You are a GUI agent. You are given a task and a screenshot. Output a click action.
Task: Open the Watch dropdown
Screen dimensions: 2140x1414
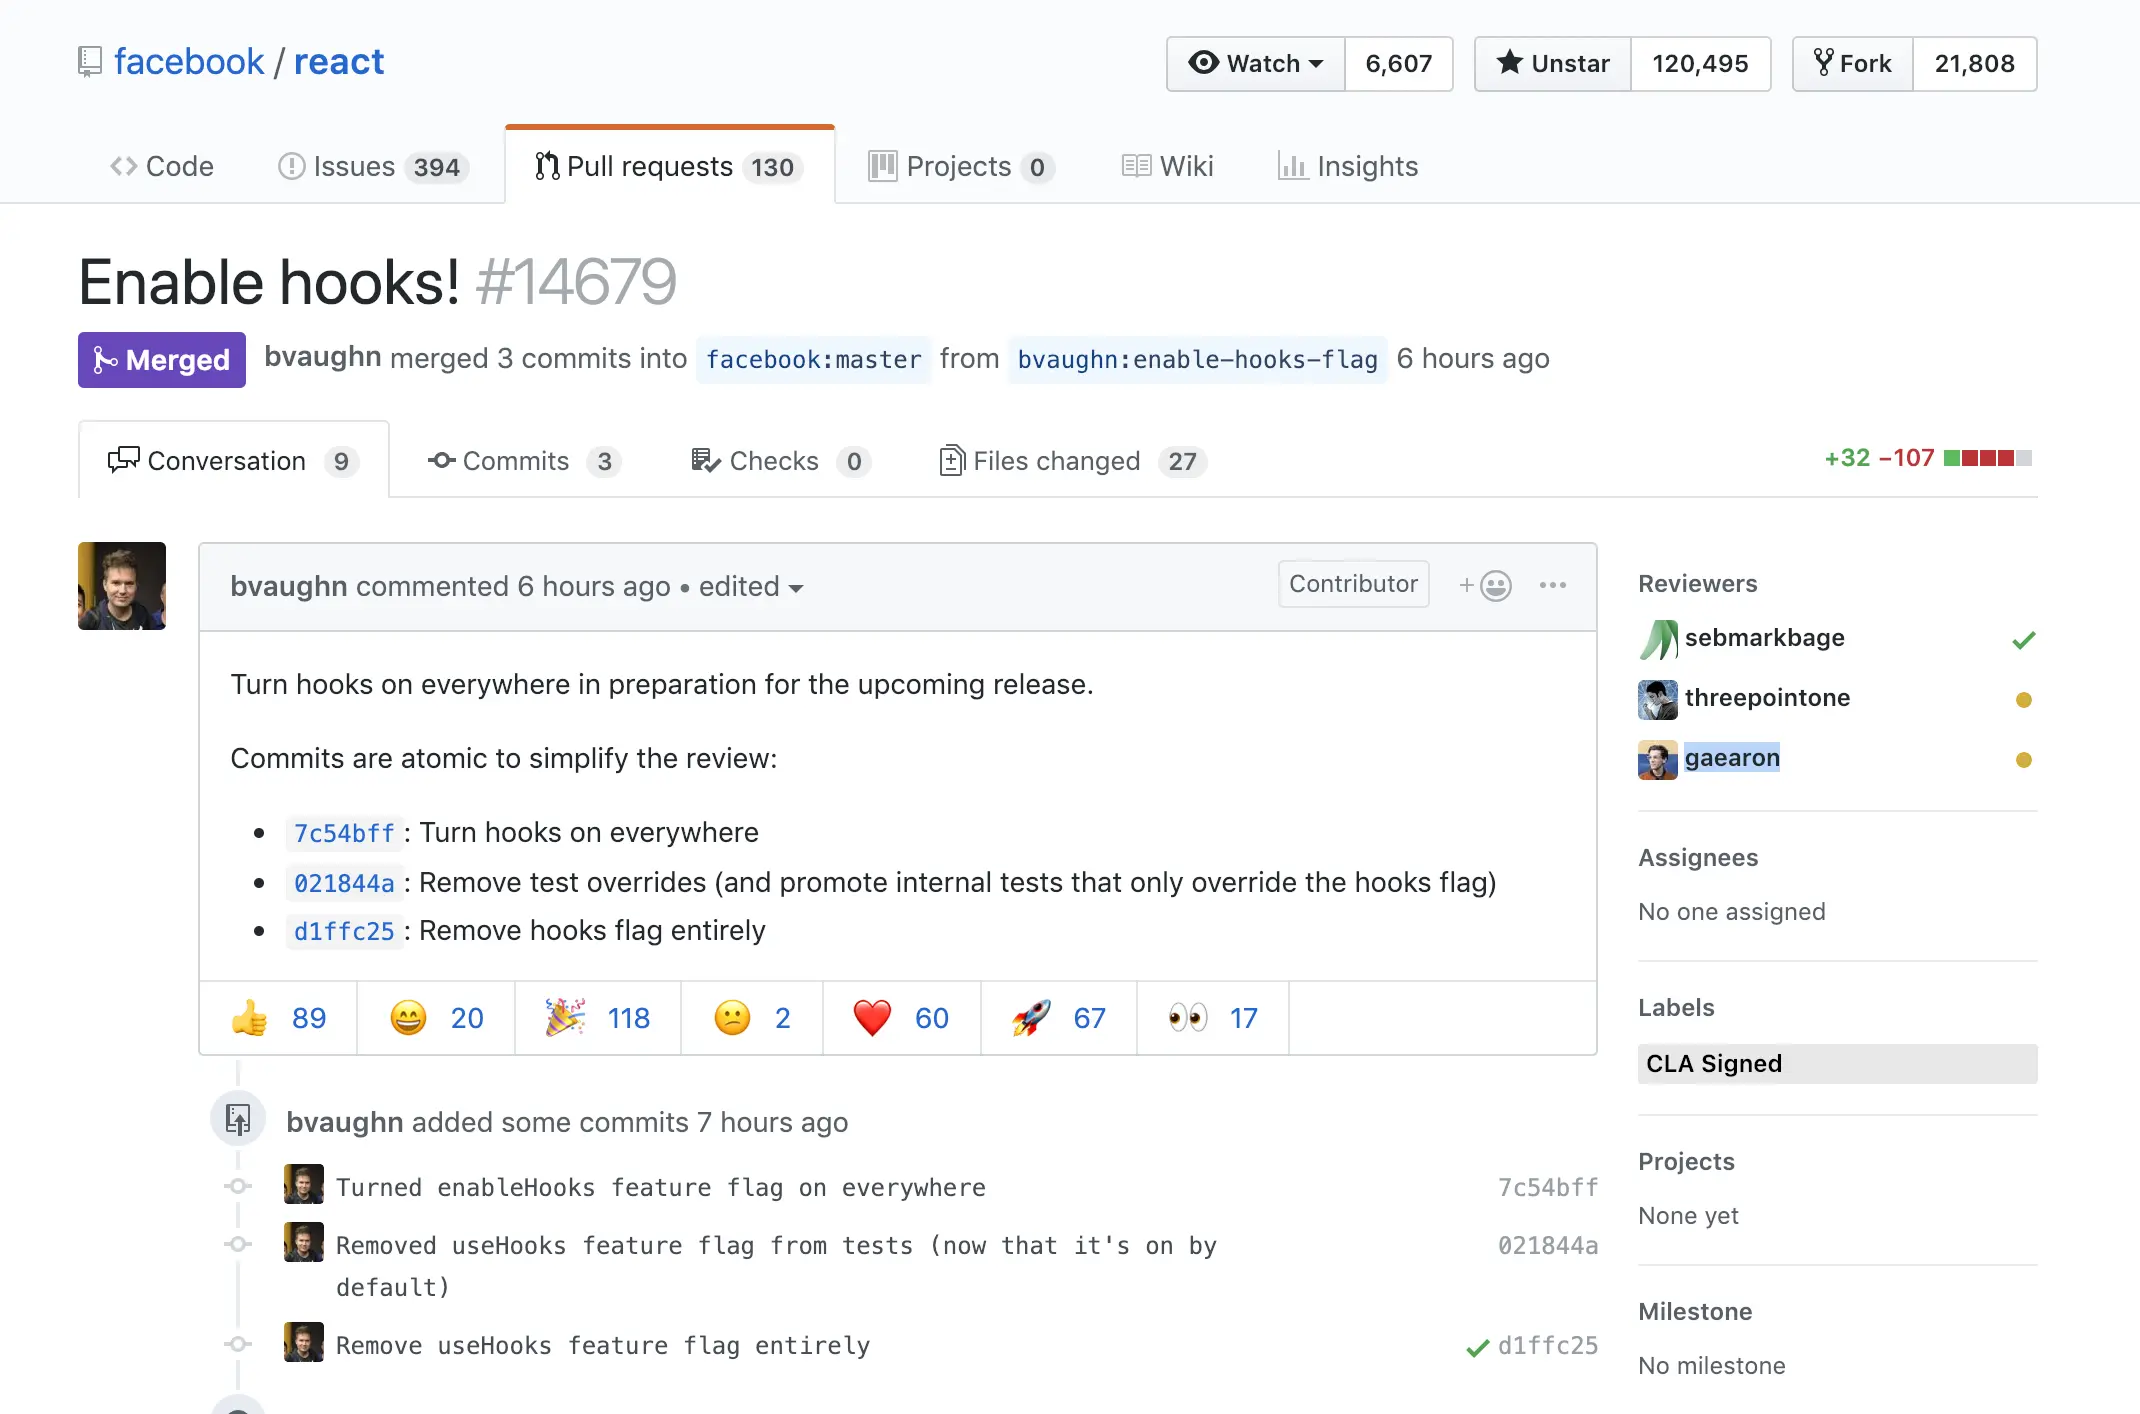coord(1256,64)
